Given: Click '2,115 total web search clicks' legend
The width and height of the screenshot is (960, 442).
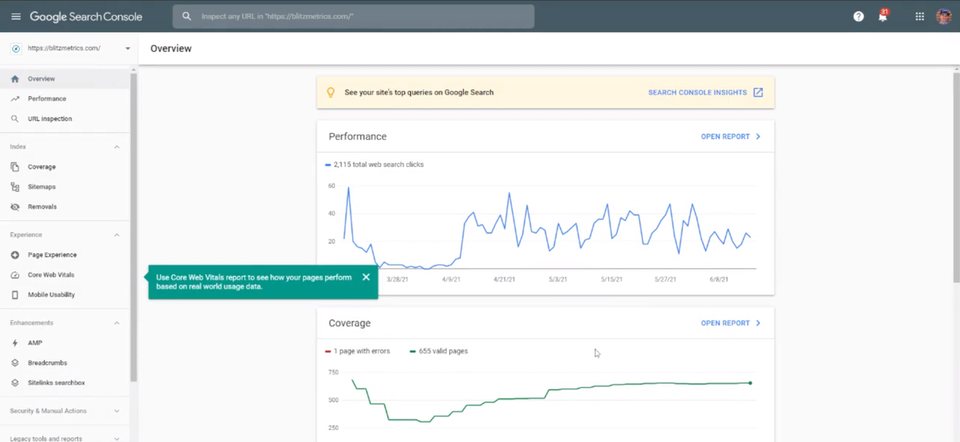Looking at the screenshot, I should tap(375, 165).
